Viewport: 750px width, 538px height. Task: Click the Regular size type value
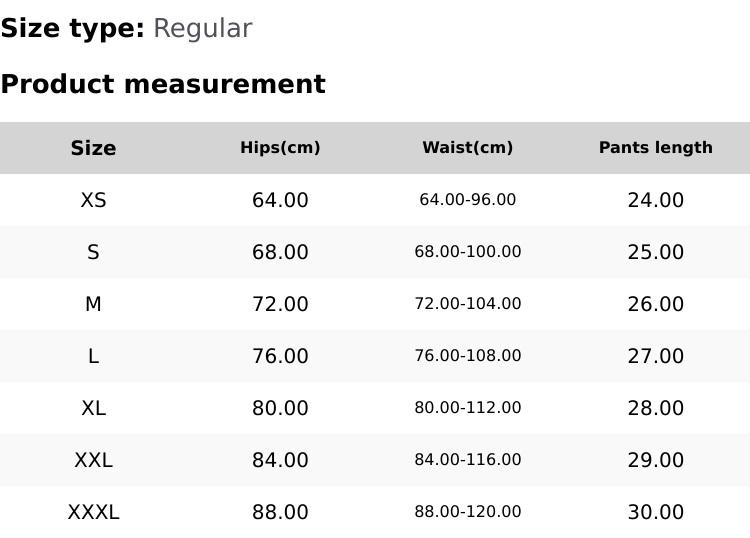[x=202, y=29]
